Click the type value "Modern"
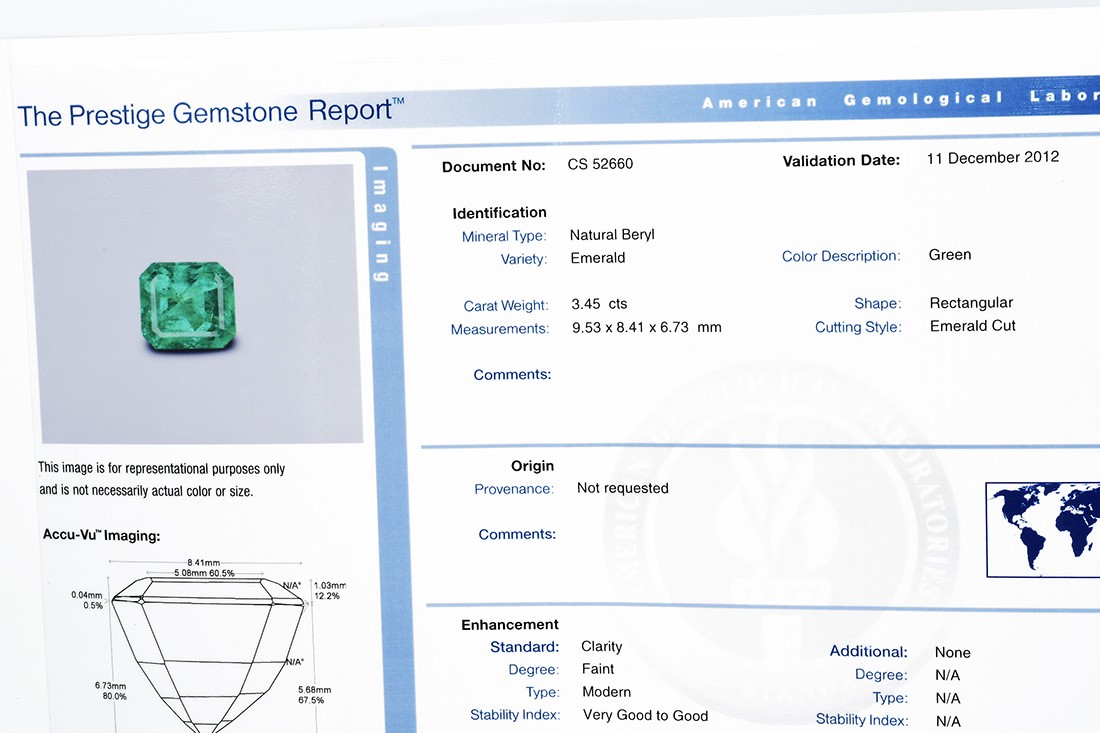 tap(606, 692)
